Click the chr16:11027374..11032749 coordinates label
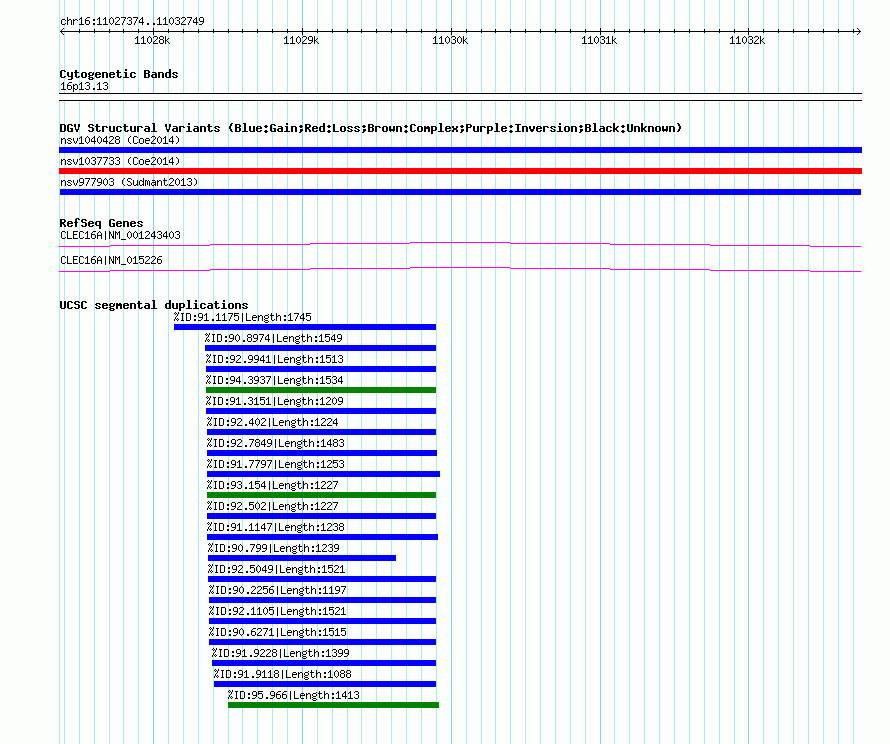Viewport: 890px width, 744px height. pyautogui.click(x=132, y=21)
